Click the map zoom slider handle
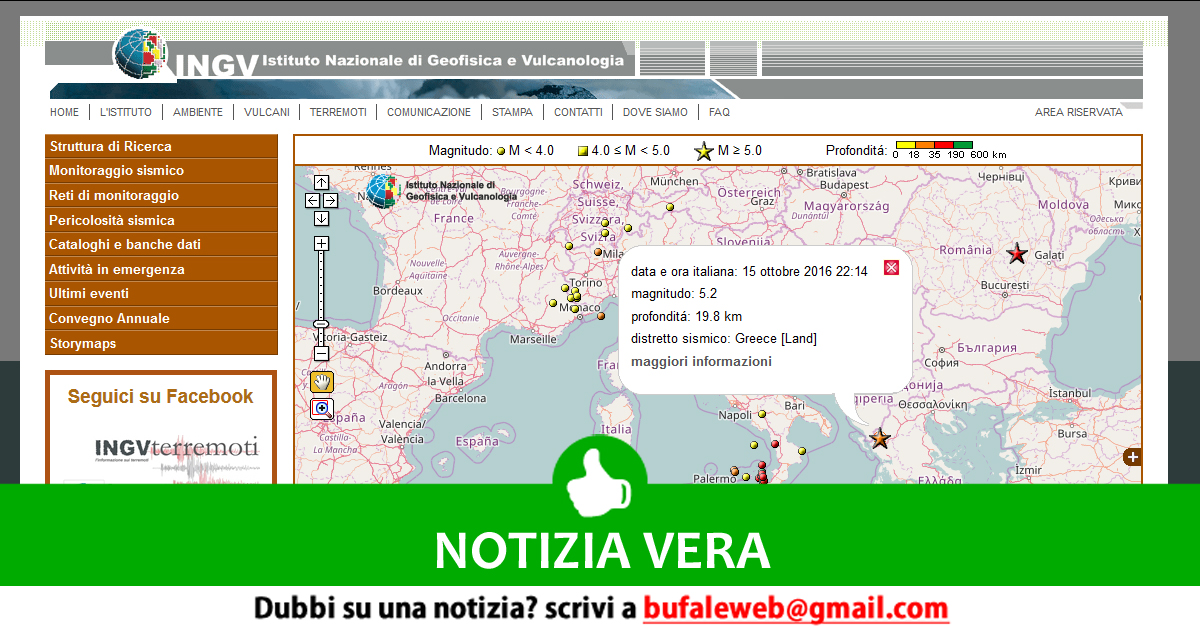Screen dimensions: 1200x630 coord(321,324)
